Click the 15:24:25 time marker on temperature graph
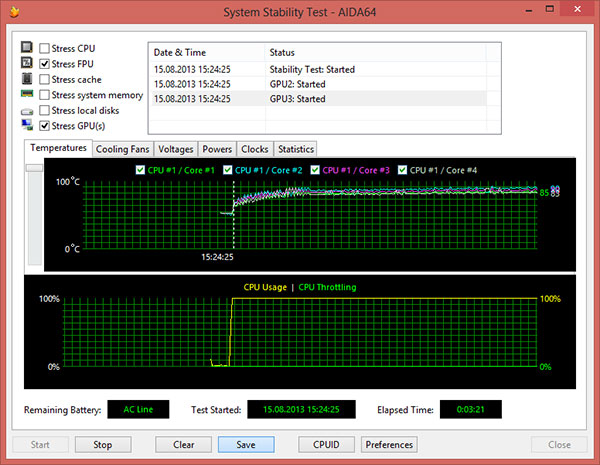 tap(217, 257)
